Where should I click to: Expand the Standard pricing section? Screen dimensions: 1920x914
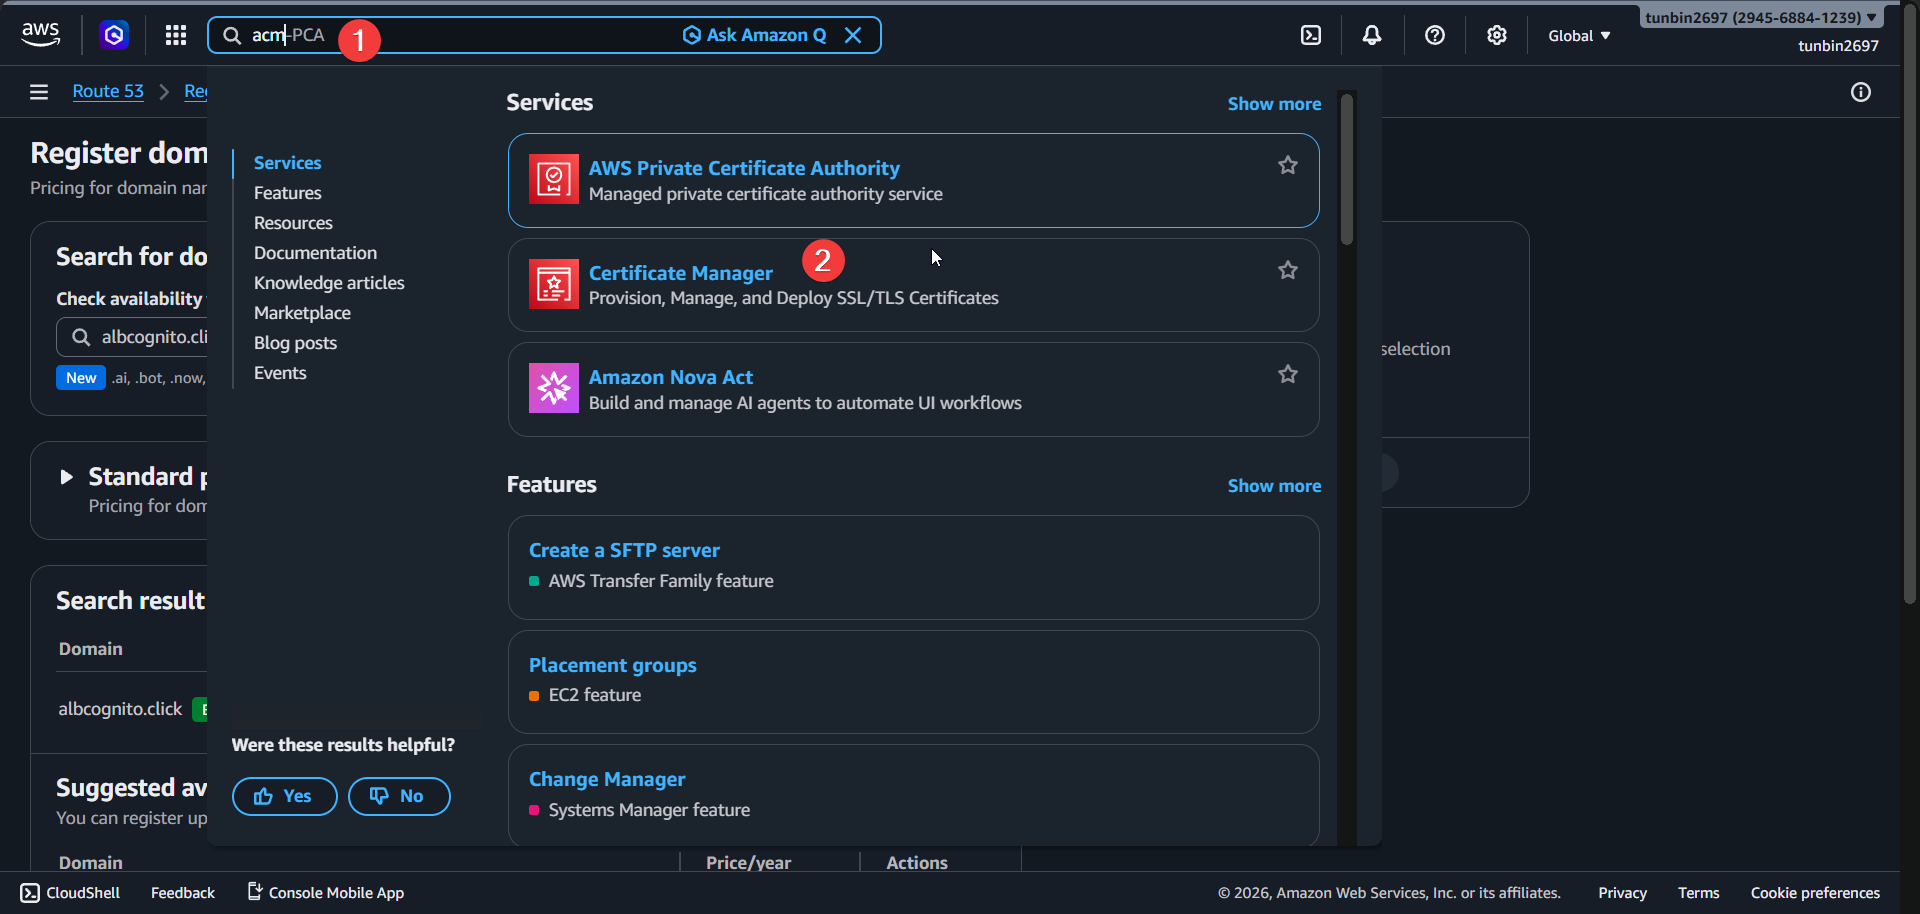[x=66, y=477]
